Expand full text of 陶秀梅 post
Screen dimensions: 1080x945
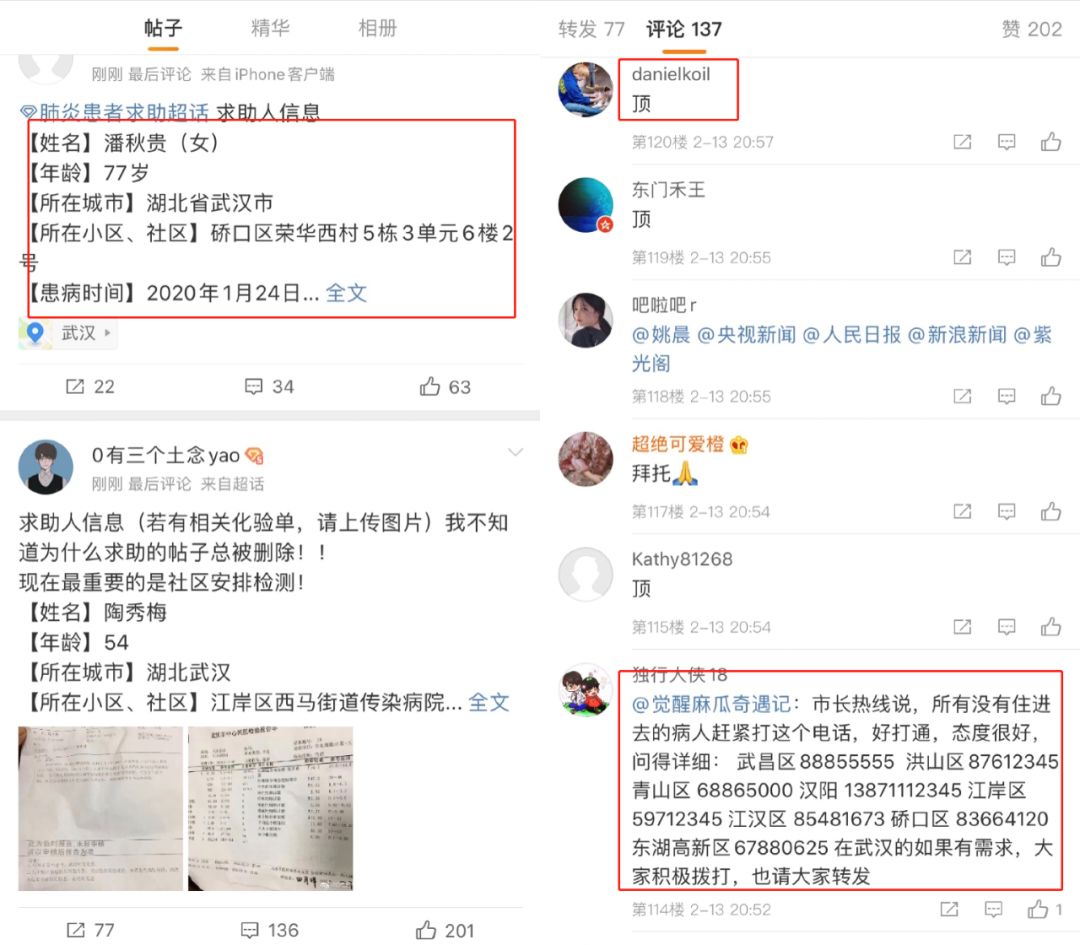click(488, 703)
